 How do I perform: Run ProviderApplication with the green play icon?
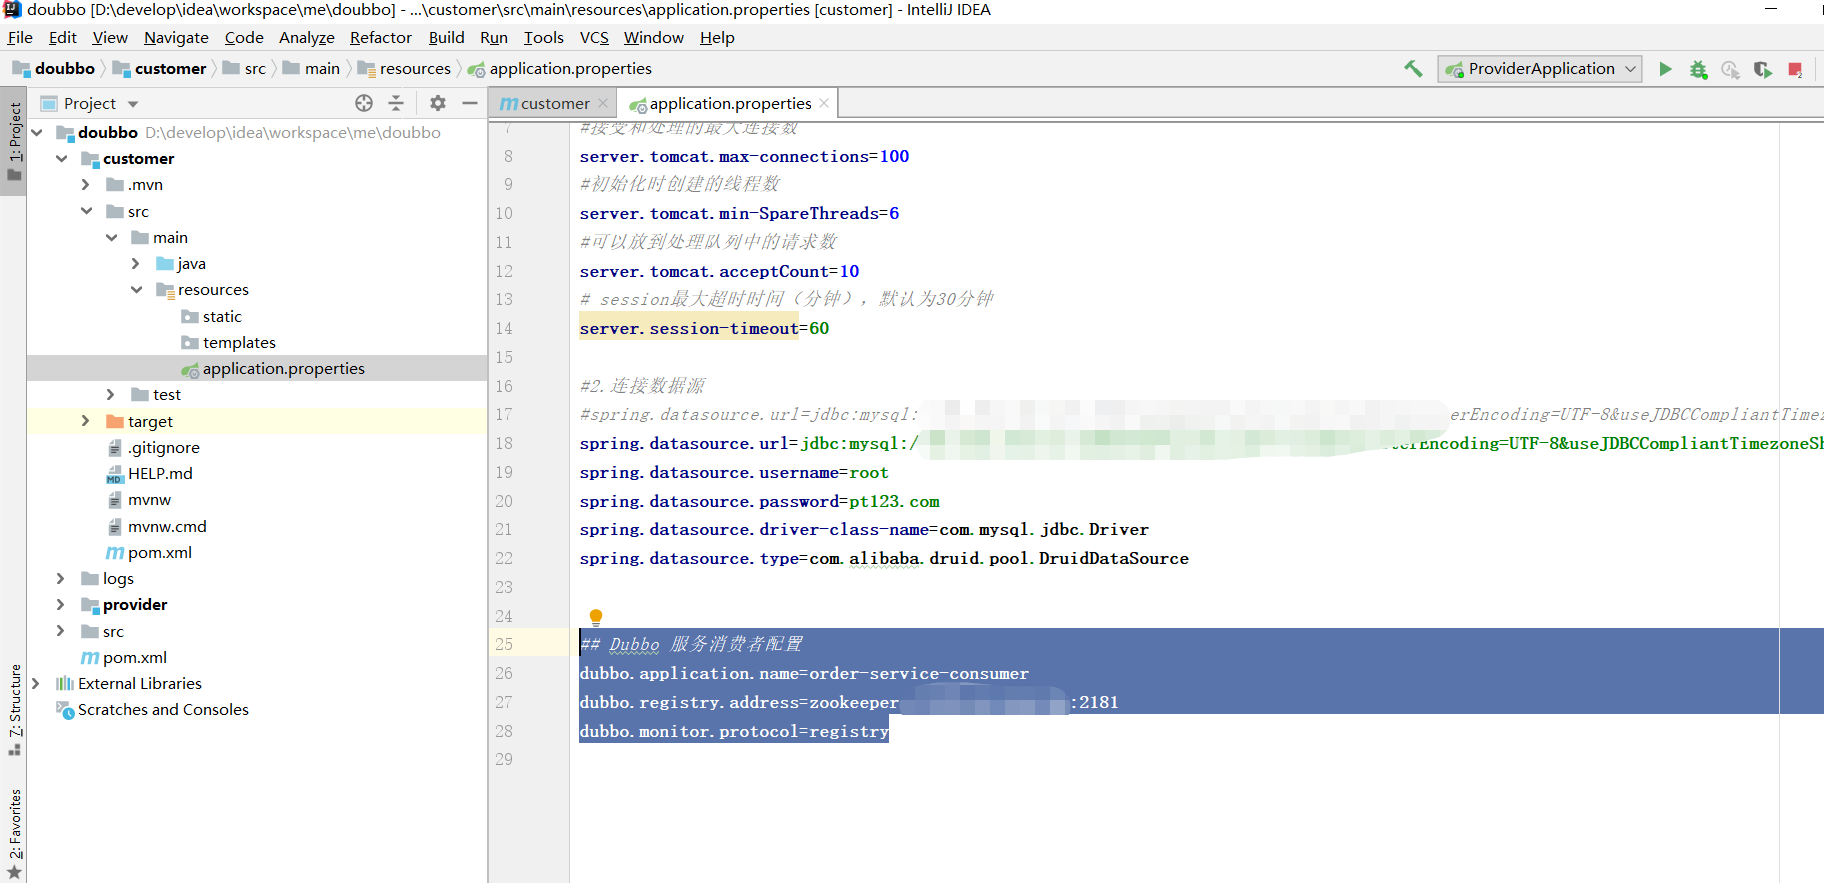click(x=1665, y=69)
